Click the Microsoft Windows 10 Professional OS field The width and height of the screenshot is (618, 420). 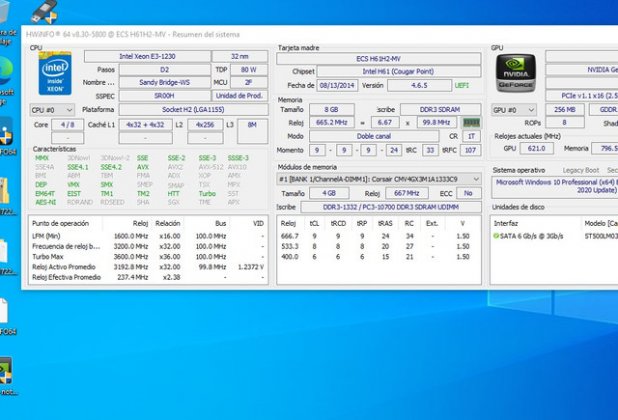pos(555,187)
